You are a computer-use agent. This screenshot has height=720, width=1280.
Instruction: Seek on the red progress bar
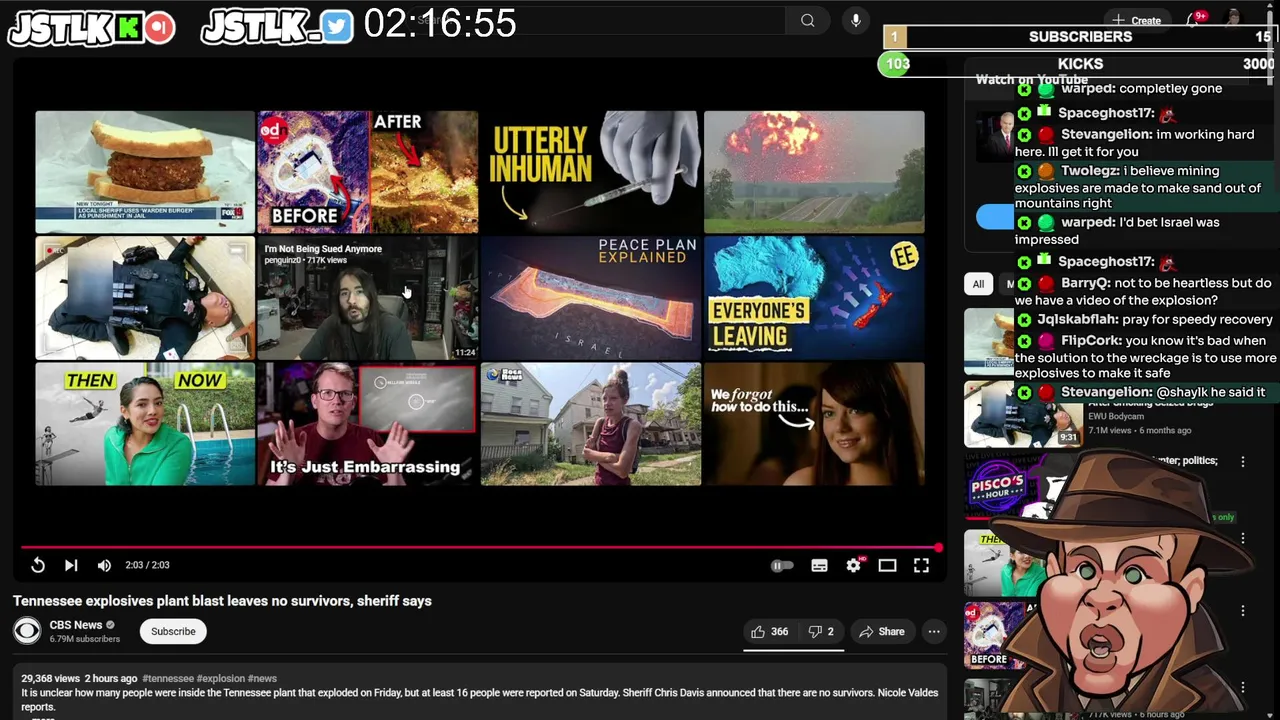[x=480, y=547]
